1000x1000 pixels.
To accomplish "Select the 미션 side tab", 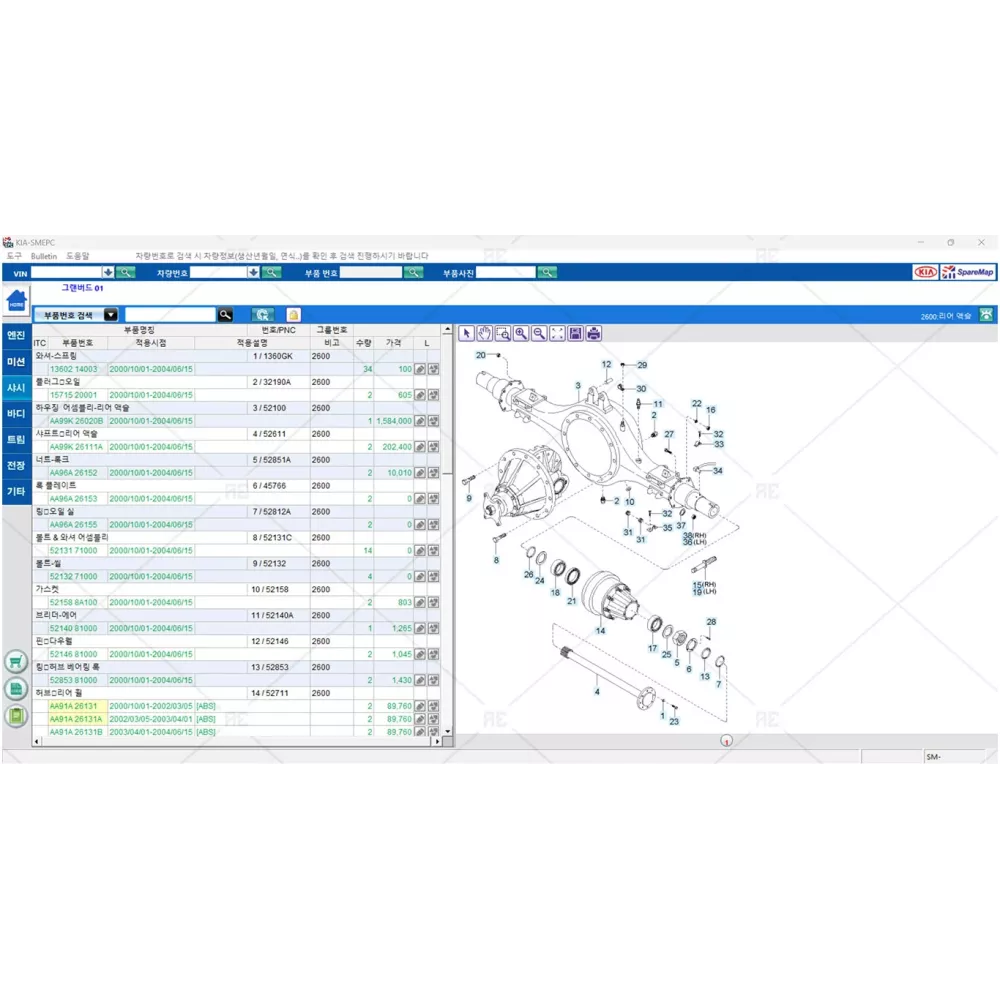I will [x=16, y=361].
